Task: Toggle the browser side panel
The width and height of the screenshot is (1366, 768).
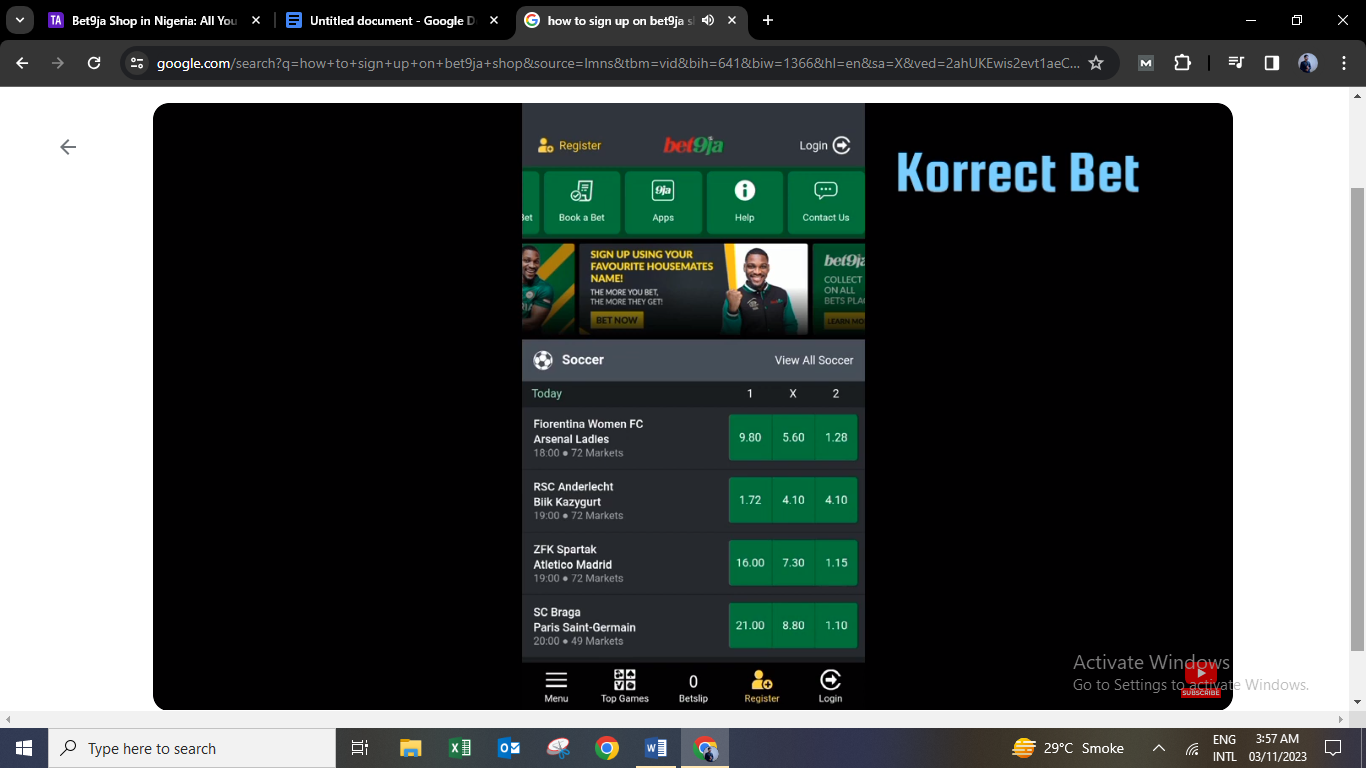Action: (1272, 63)
